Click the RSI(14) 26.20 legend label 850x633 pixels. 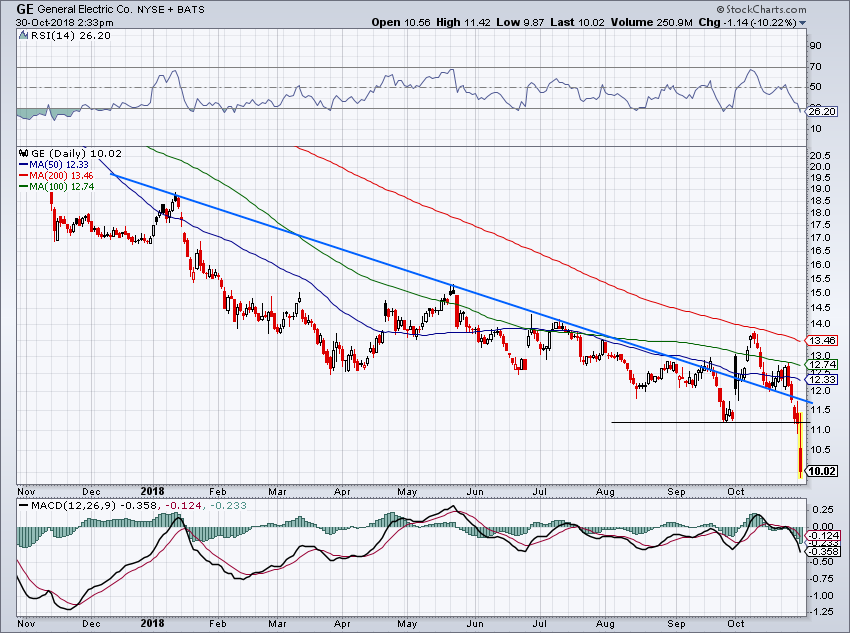70,36
